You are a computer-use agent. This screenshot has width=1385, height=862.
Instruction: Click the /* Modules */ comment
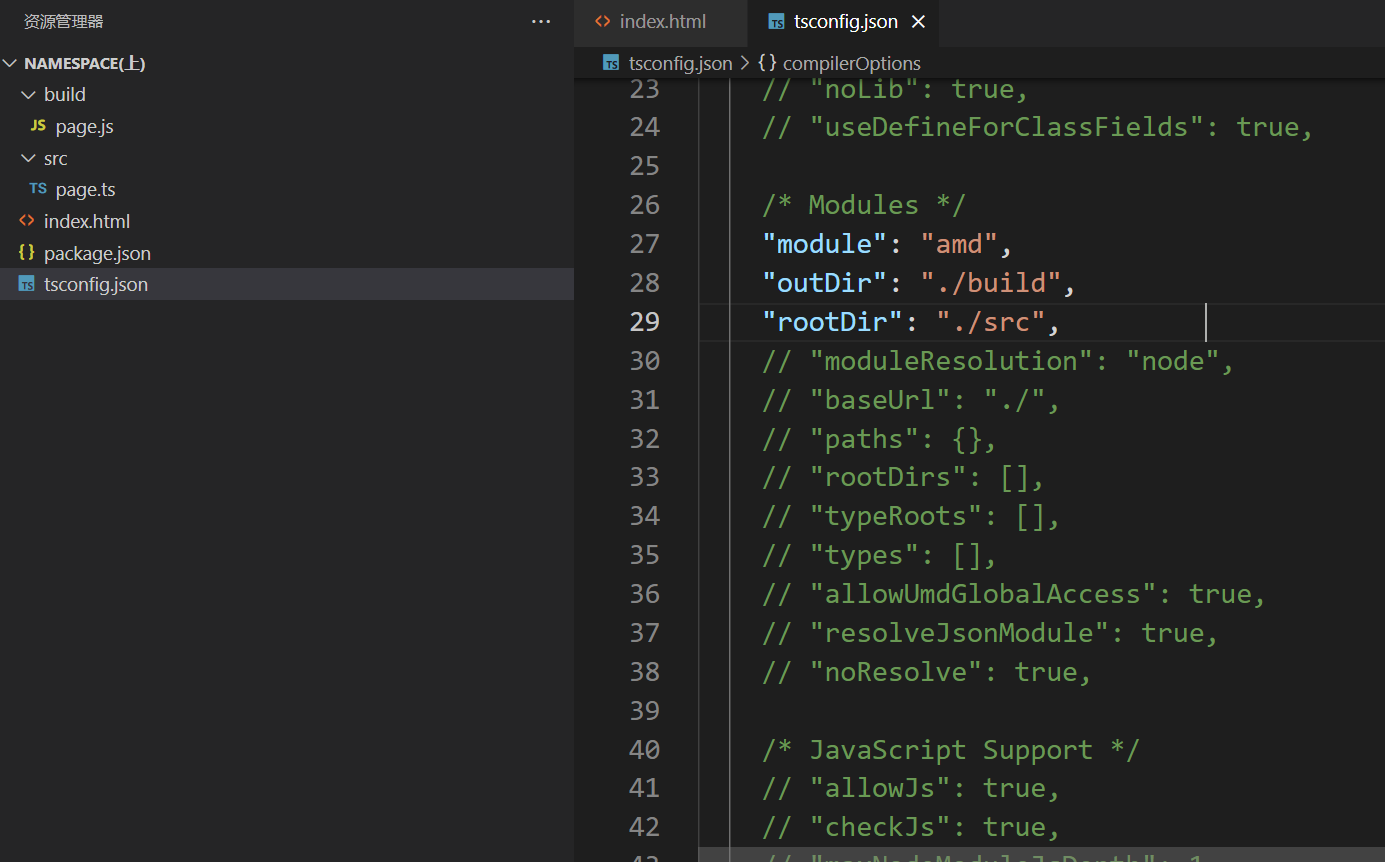coord(864,205)
